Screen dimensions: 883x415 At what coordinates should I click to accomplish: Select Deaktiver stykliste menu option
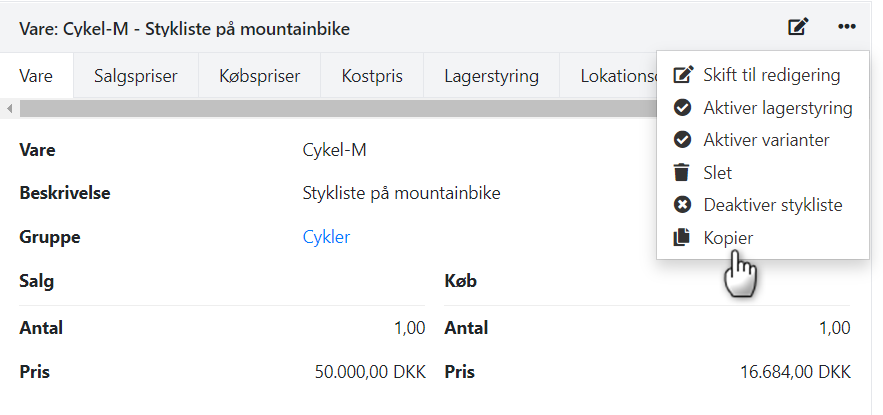click(772, 205)
